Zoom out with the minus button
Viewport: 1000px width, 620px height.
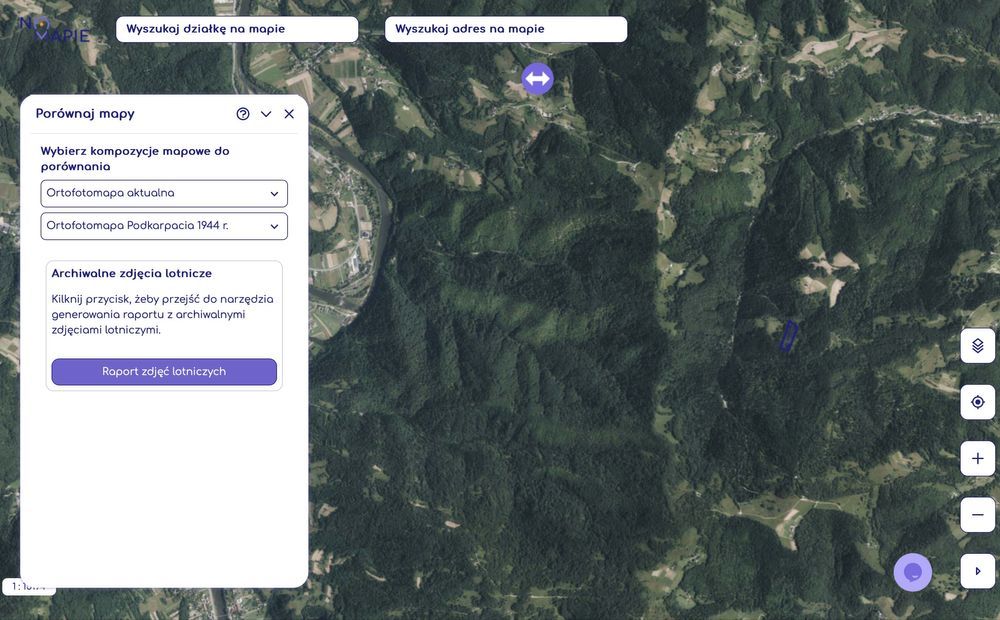click(x=978, y=515)
